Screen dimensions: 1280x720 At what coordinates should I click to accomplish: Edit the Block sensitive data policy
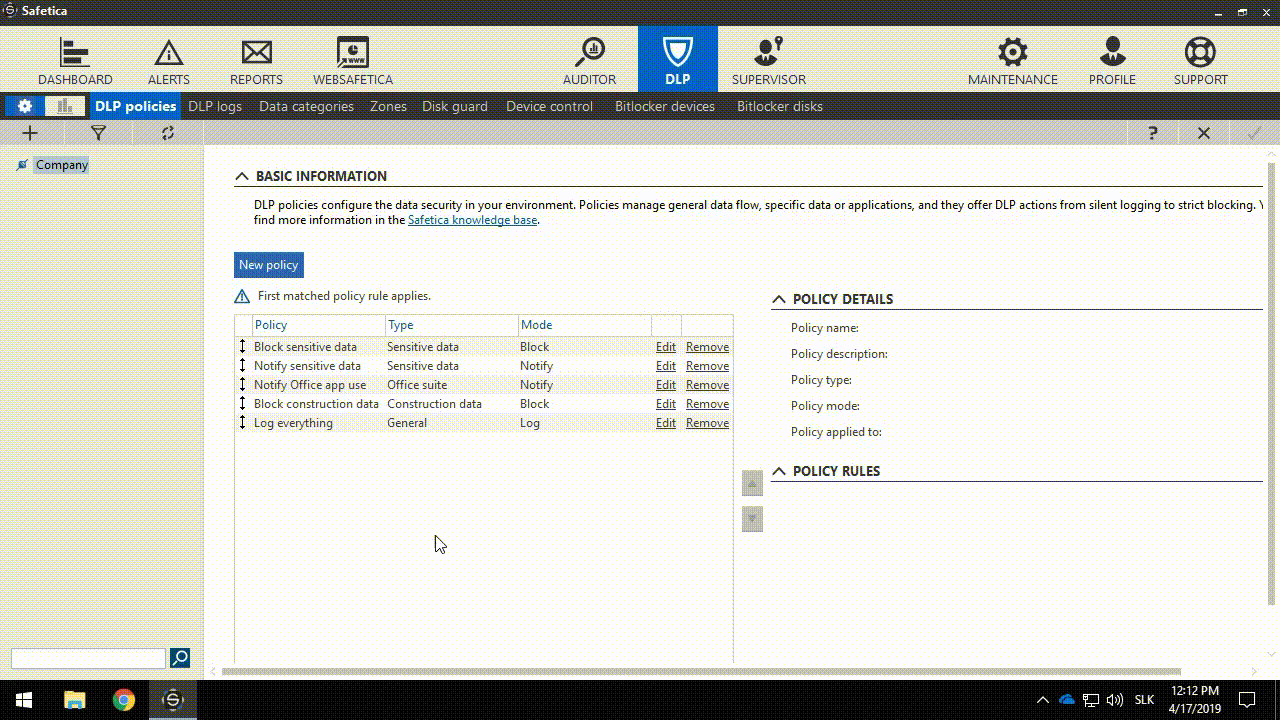665,346
